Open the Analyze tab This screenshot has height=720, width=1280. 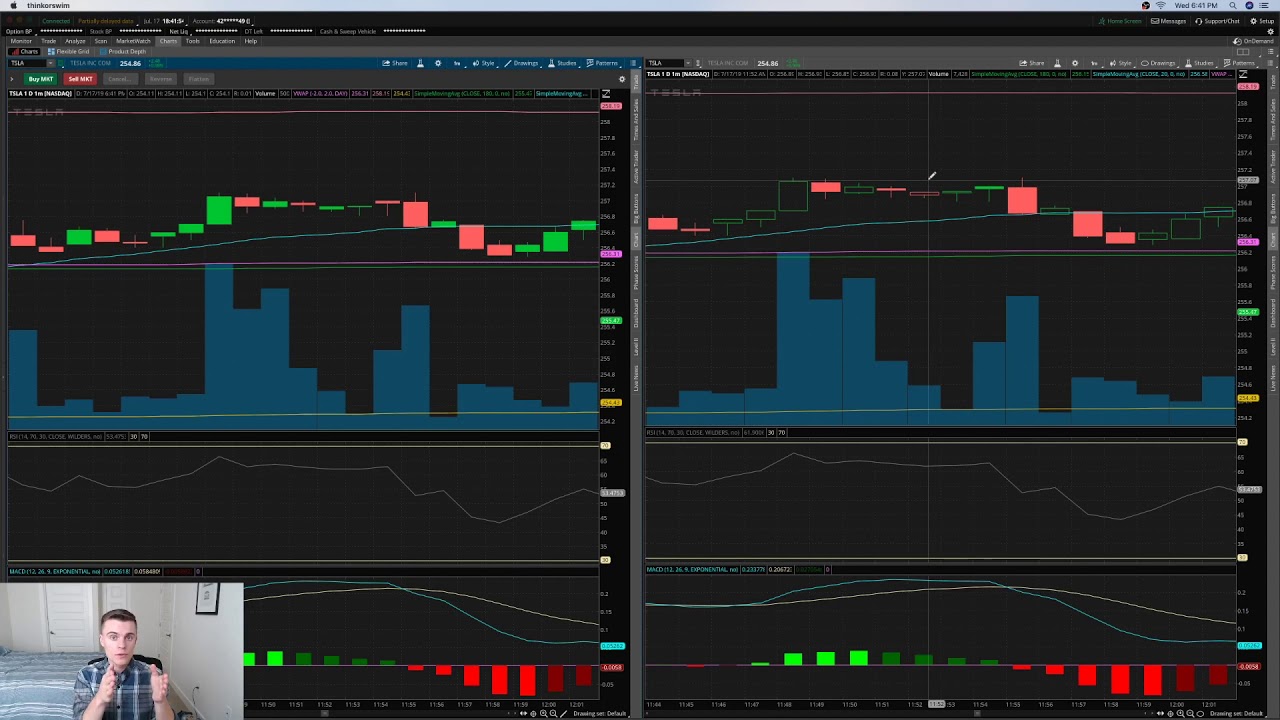click(x=75, y=41)
